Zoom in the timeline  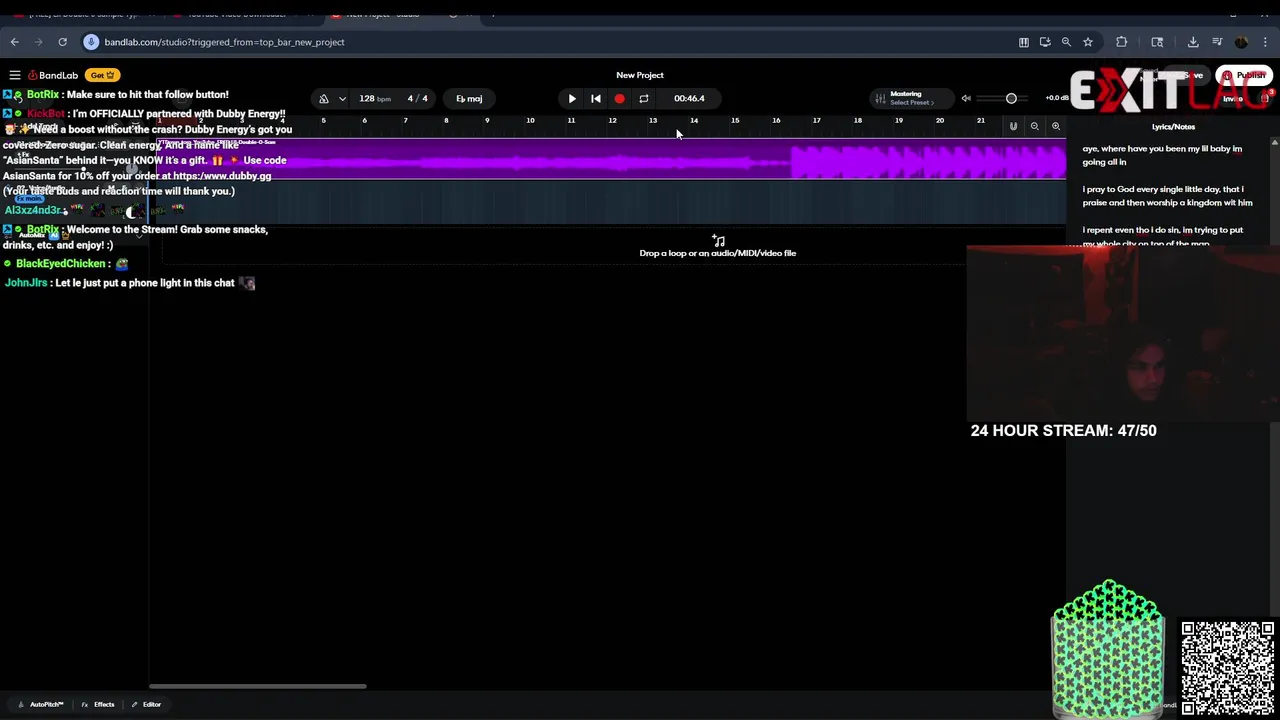1056,126
